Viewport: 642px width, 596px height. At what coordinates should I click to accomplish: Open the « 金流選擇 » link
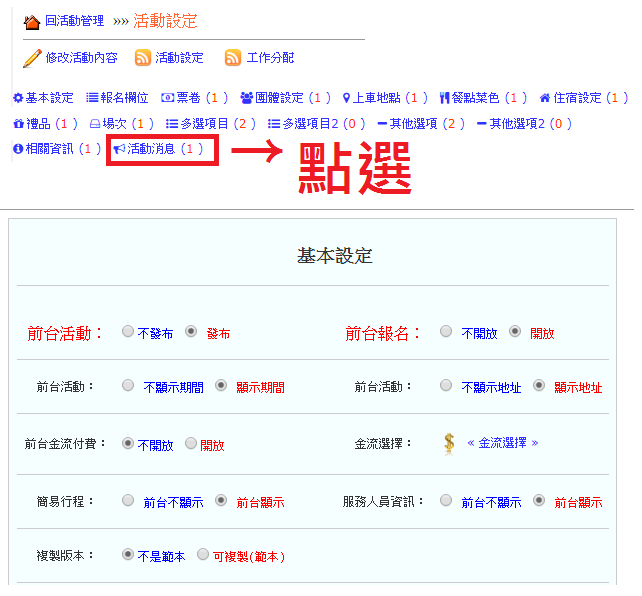(x=503, y=443)
